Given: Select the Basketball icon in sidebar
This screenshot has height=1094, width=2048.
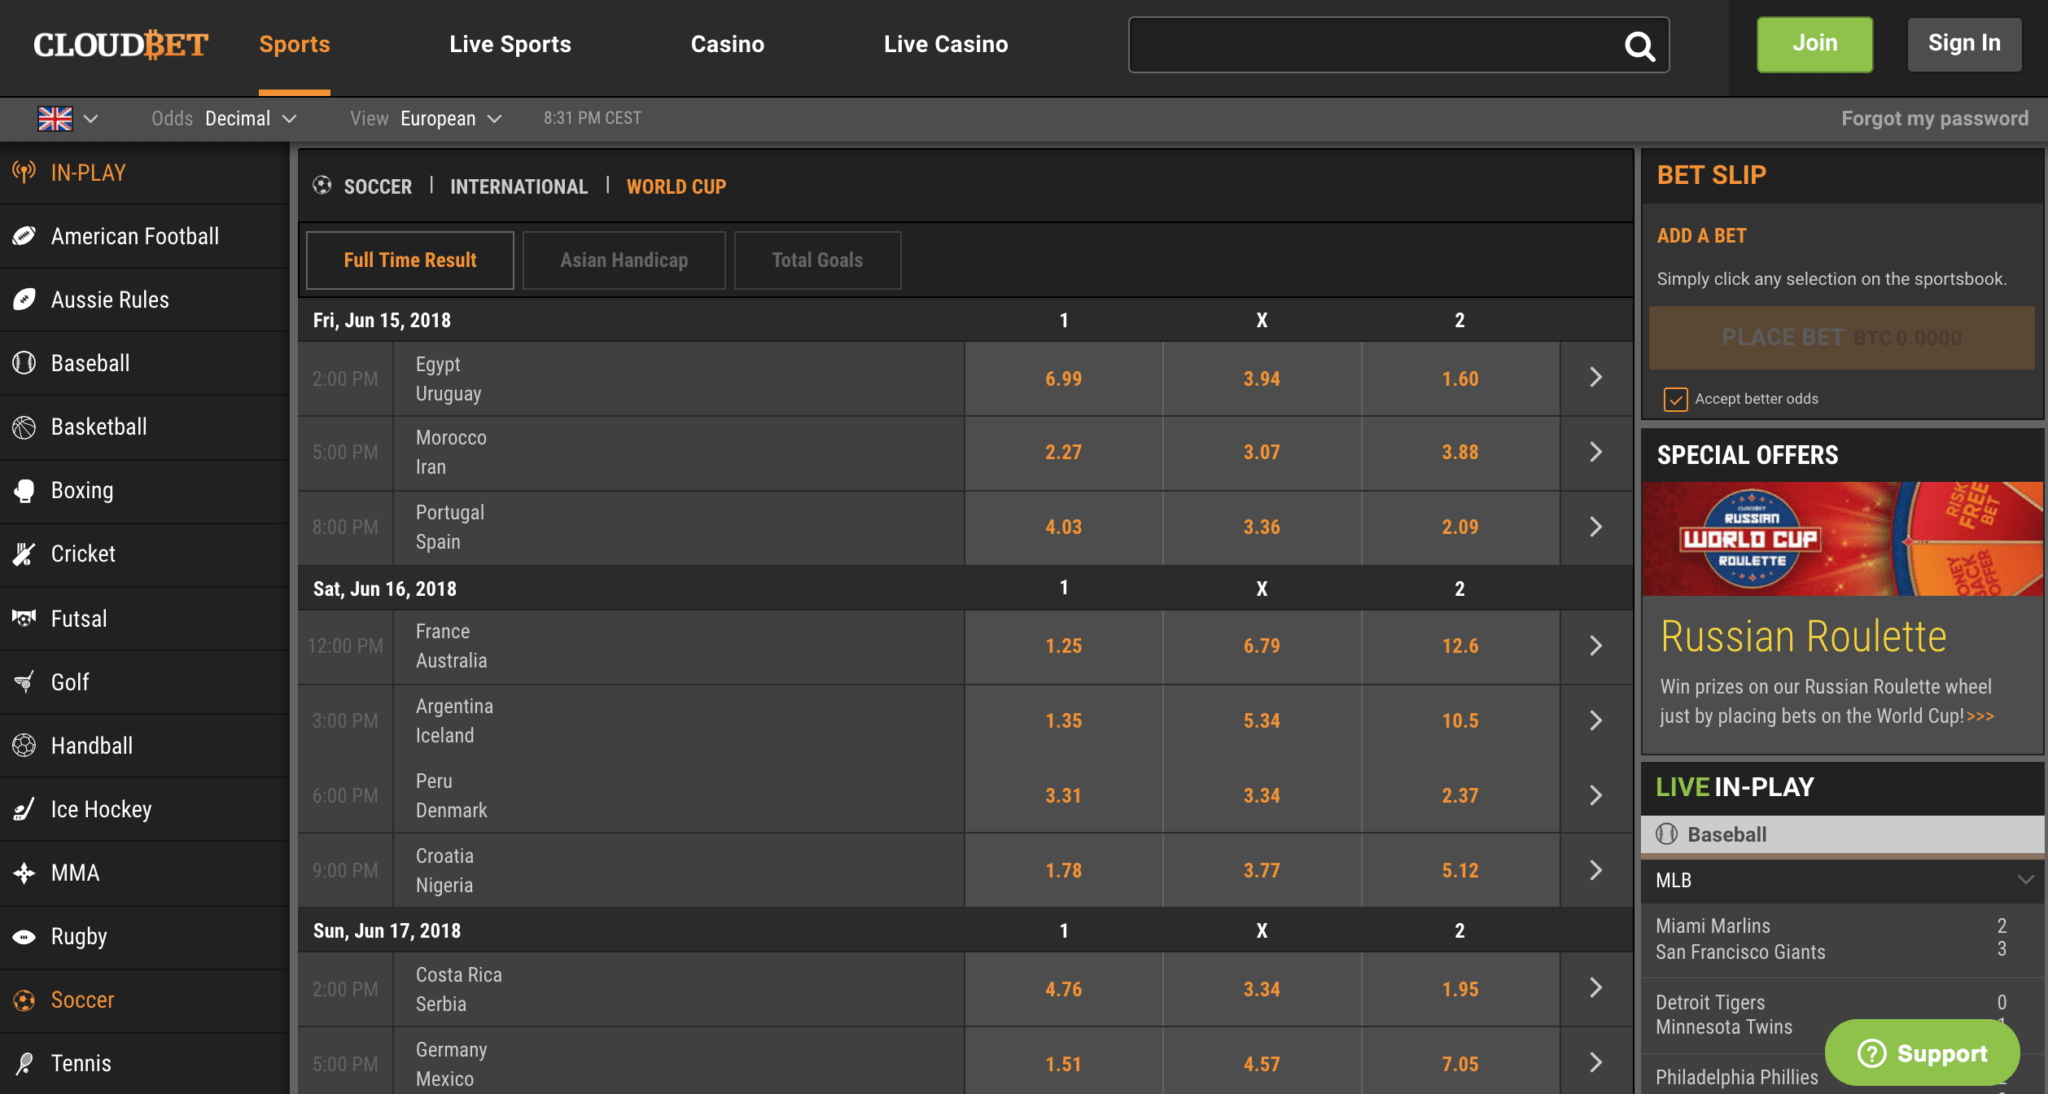Looking at the screenshot, I should pyautogui.click(x=24, y=427).
